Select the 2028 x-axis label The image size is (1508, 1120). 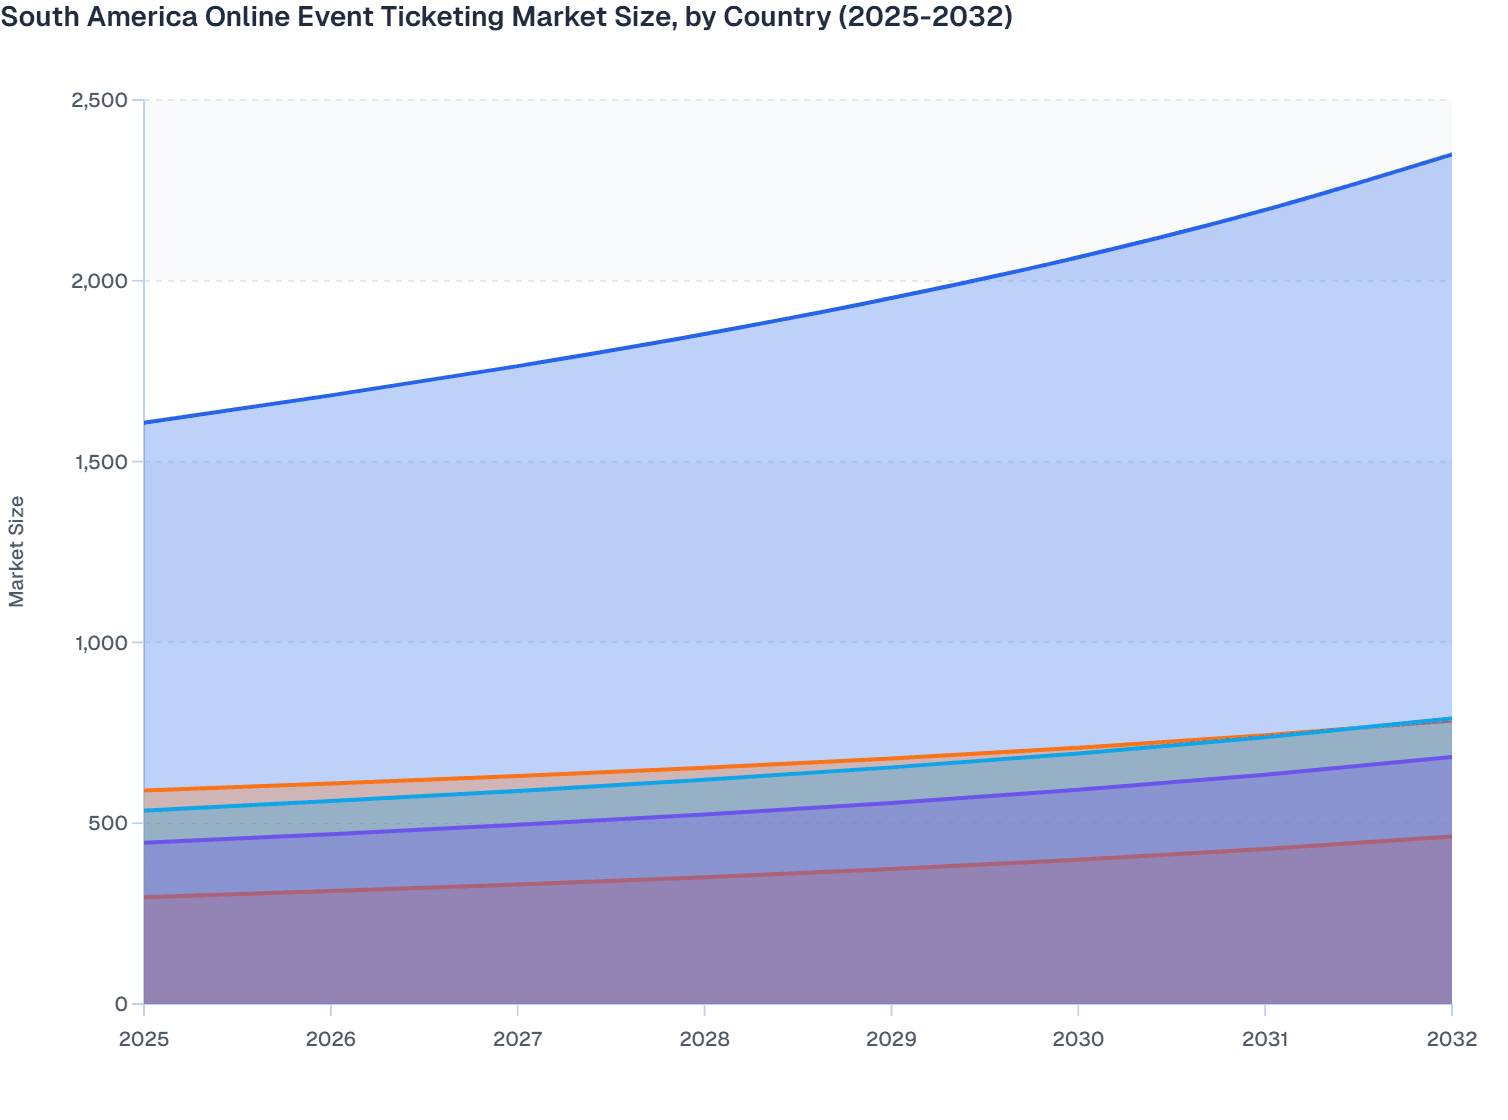coord(705,1040)
